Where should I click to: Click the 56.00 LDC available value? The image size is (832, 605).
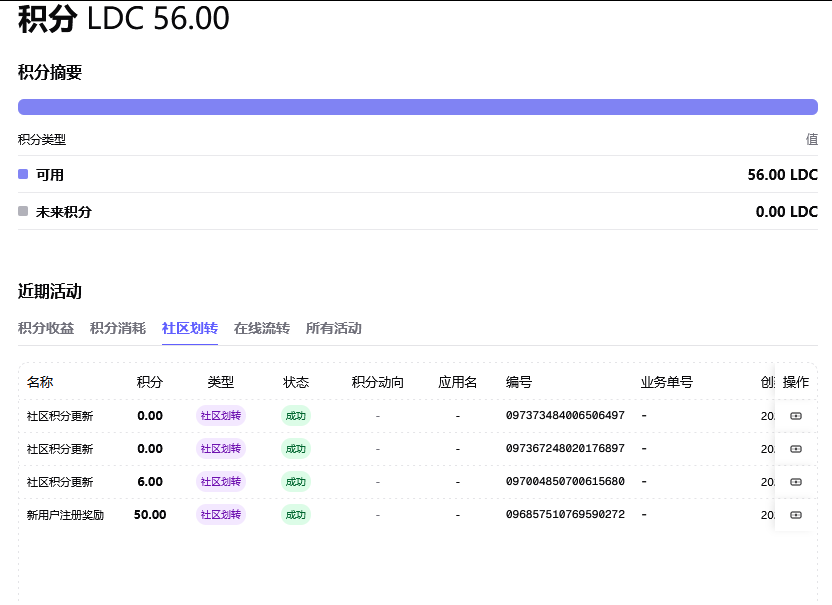[783, 175]
